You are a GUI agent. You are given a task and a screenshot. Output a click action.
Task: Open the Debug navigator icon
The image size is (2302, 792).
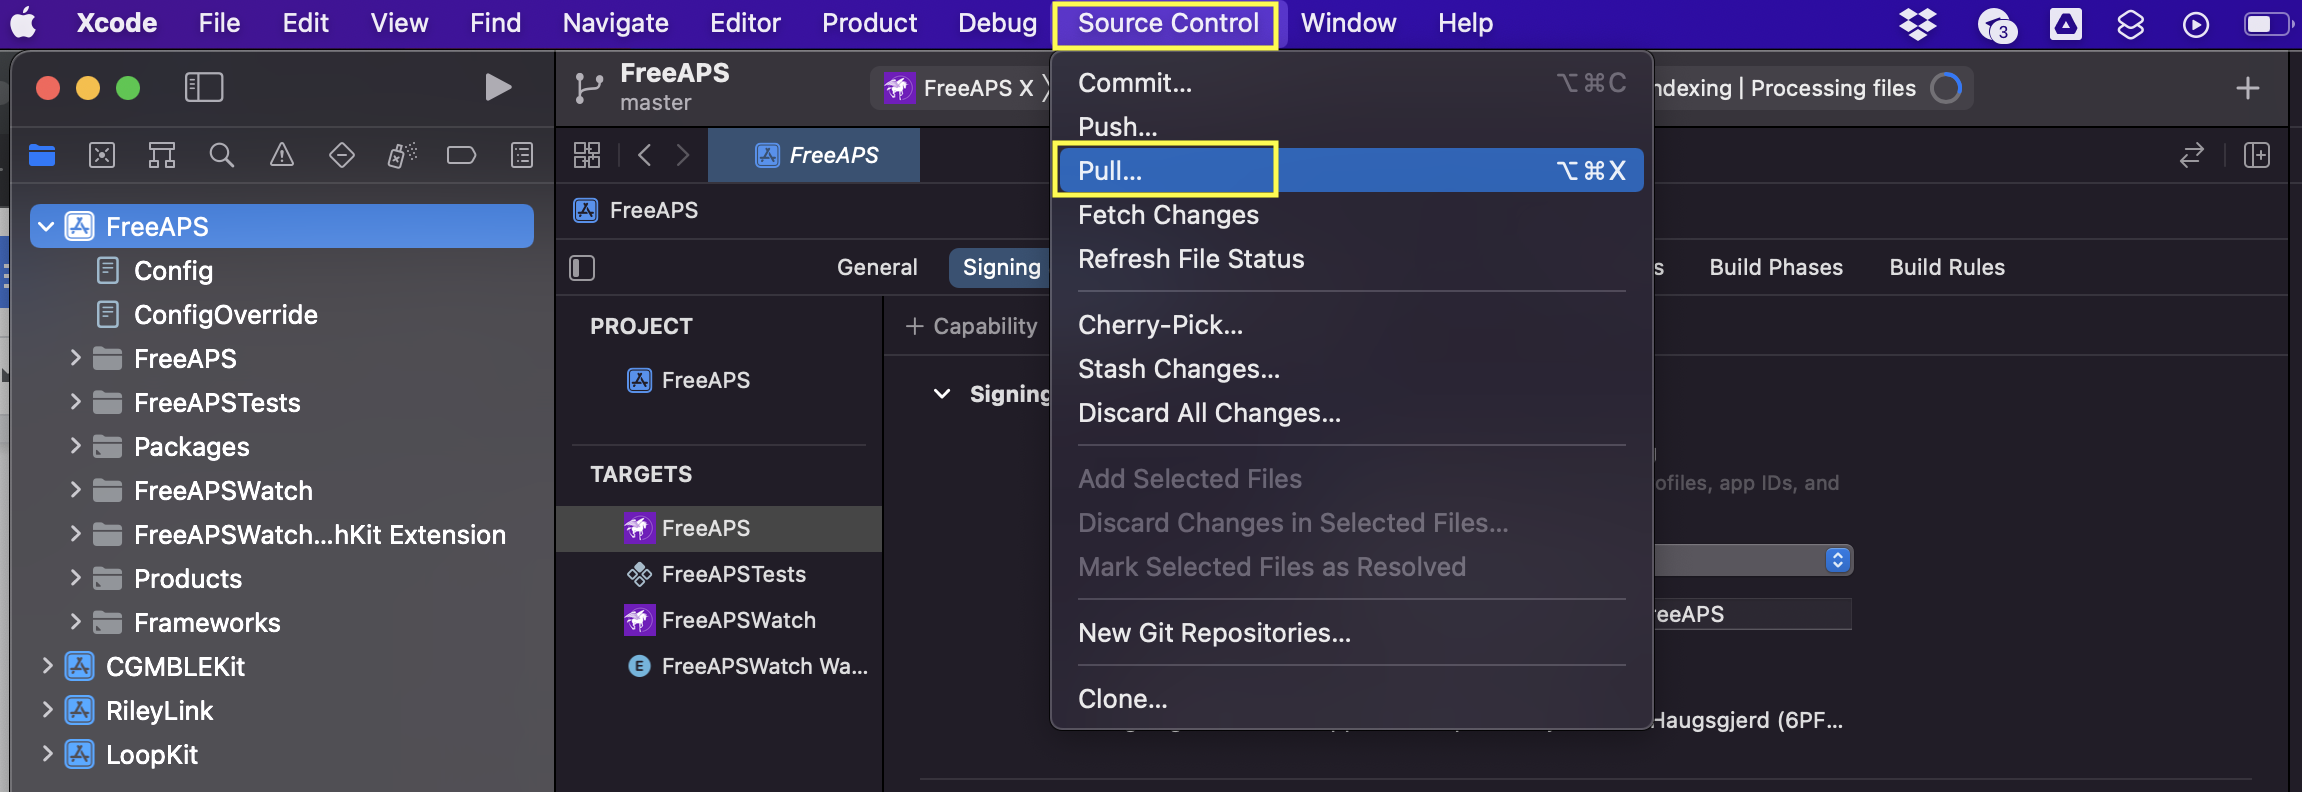coord(402,155)
